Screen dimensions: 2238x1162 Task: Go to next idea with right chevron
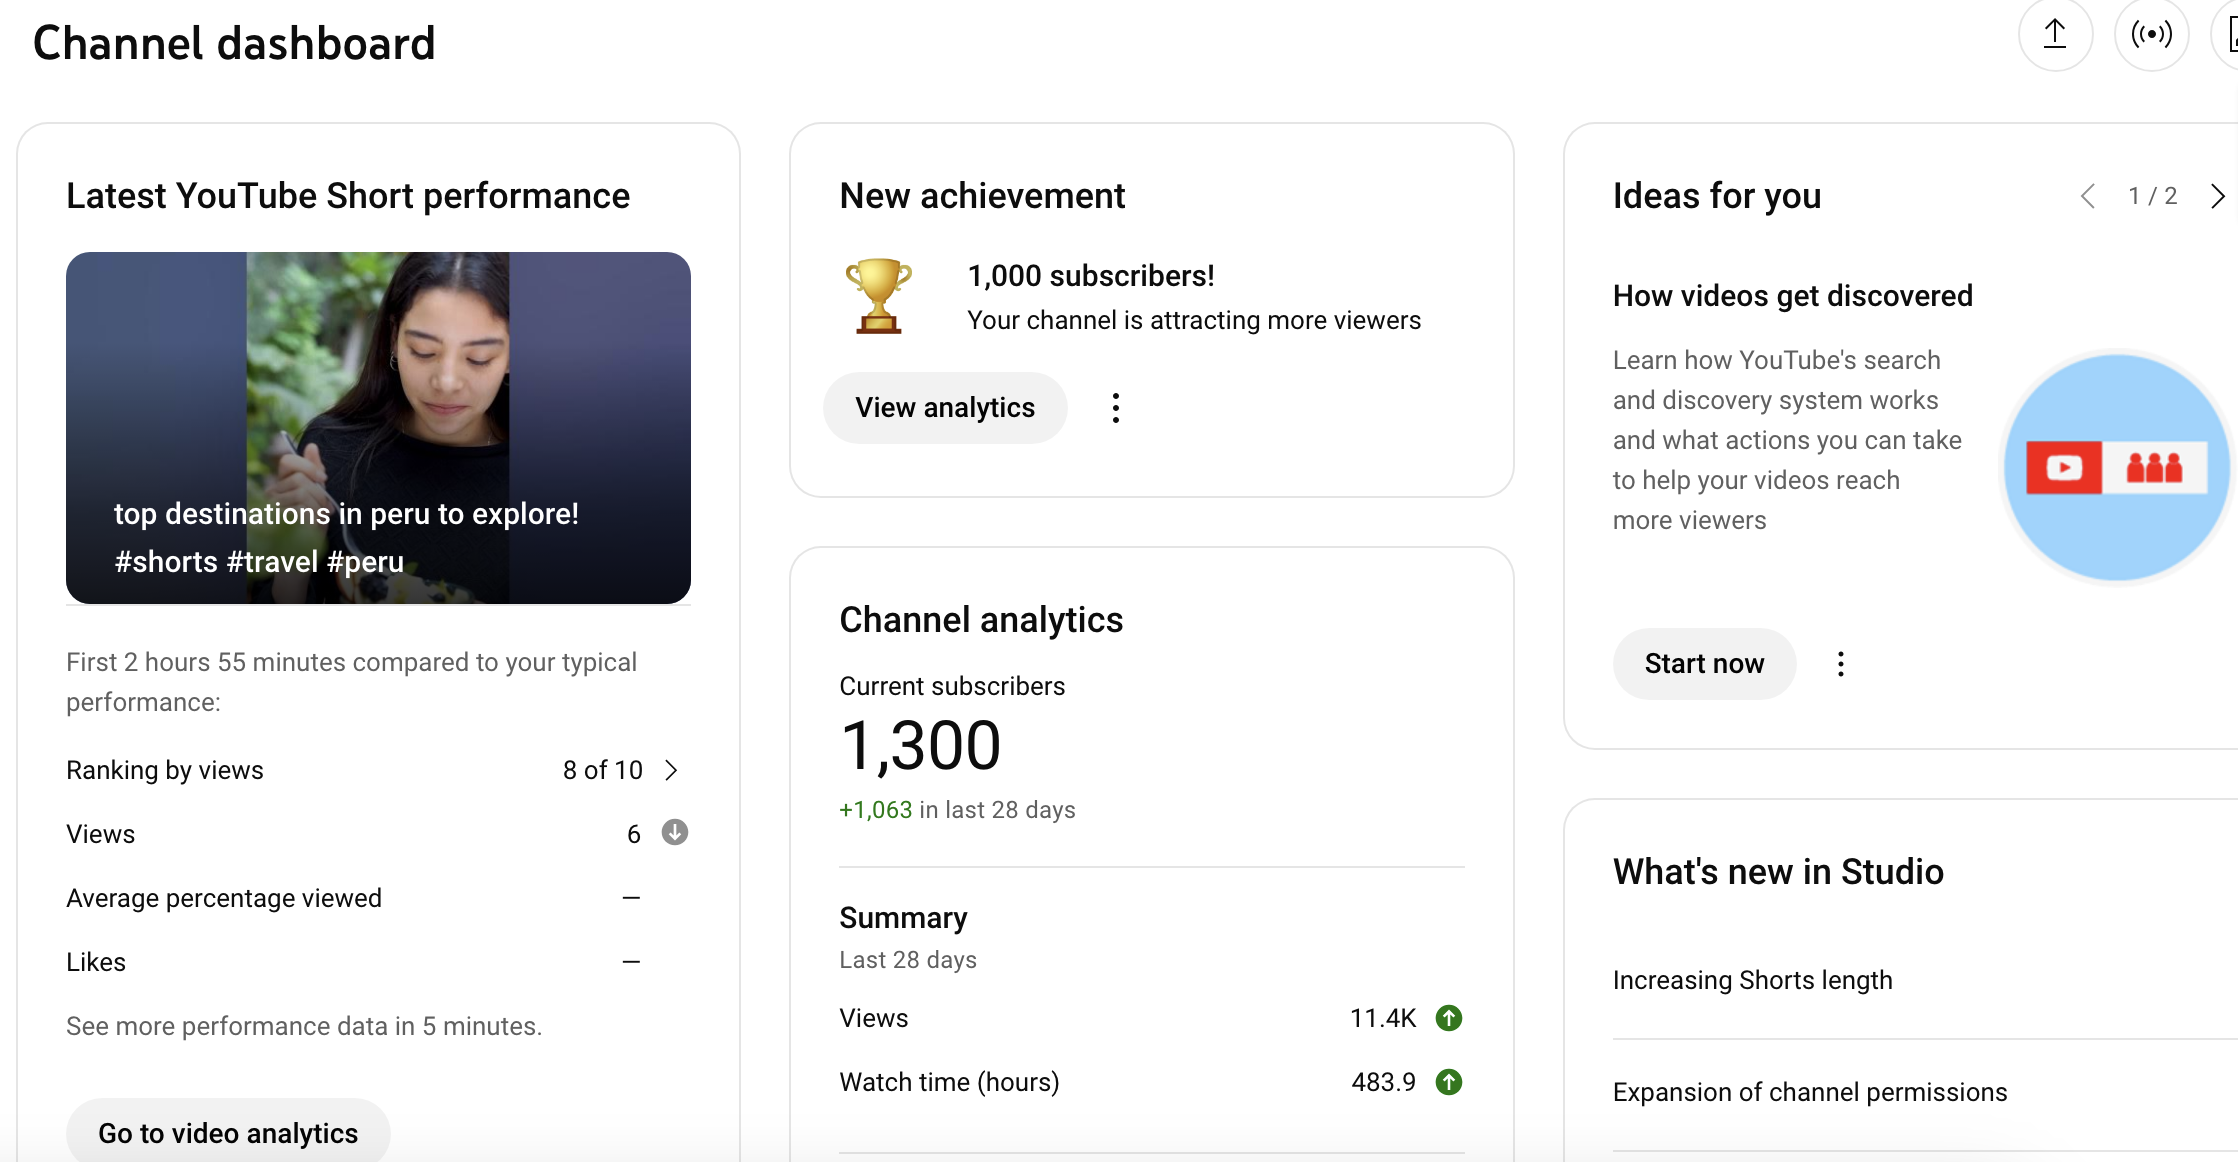pos(2218,196)
